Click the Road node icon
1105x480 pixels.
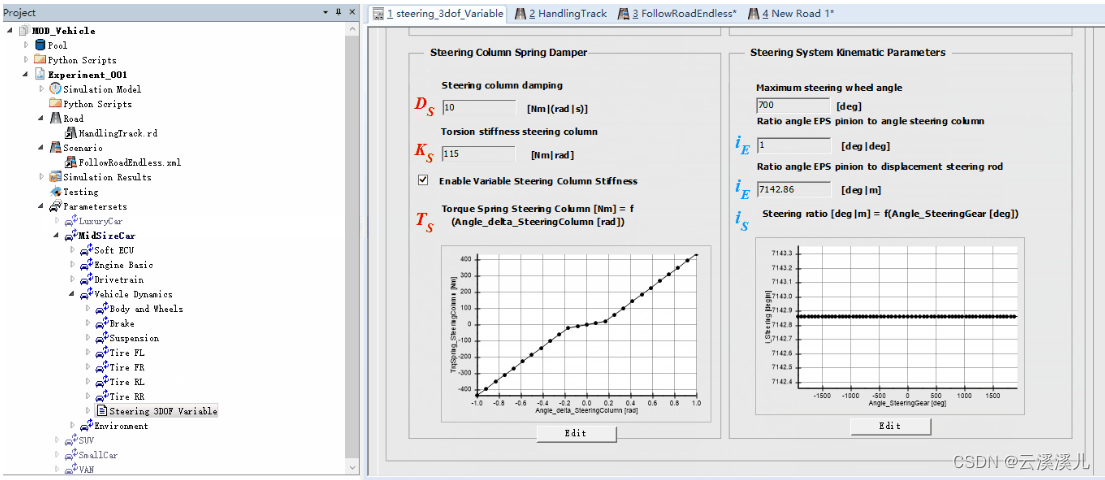pyautogui.click(x=56, y=118)
